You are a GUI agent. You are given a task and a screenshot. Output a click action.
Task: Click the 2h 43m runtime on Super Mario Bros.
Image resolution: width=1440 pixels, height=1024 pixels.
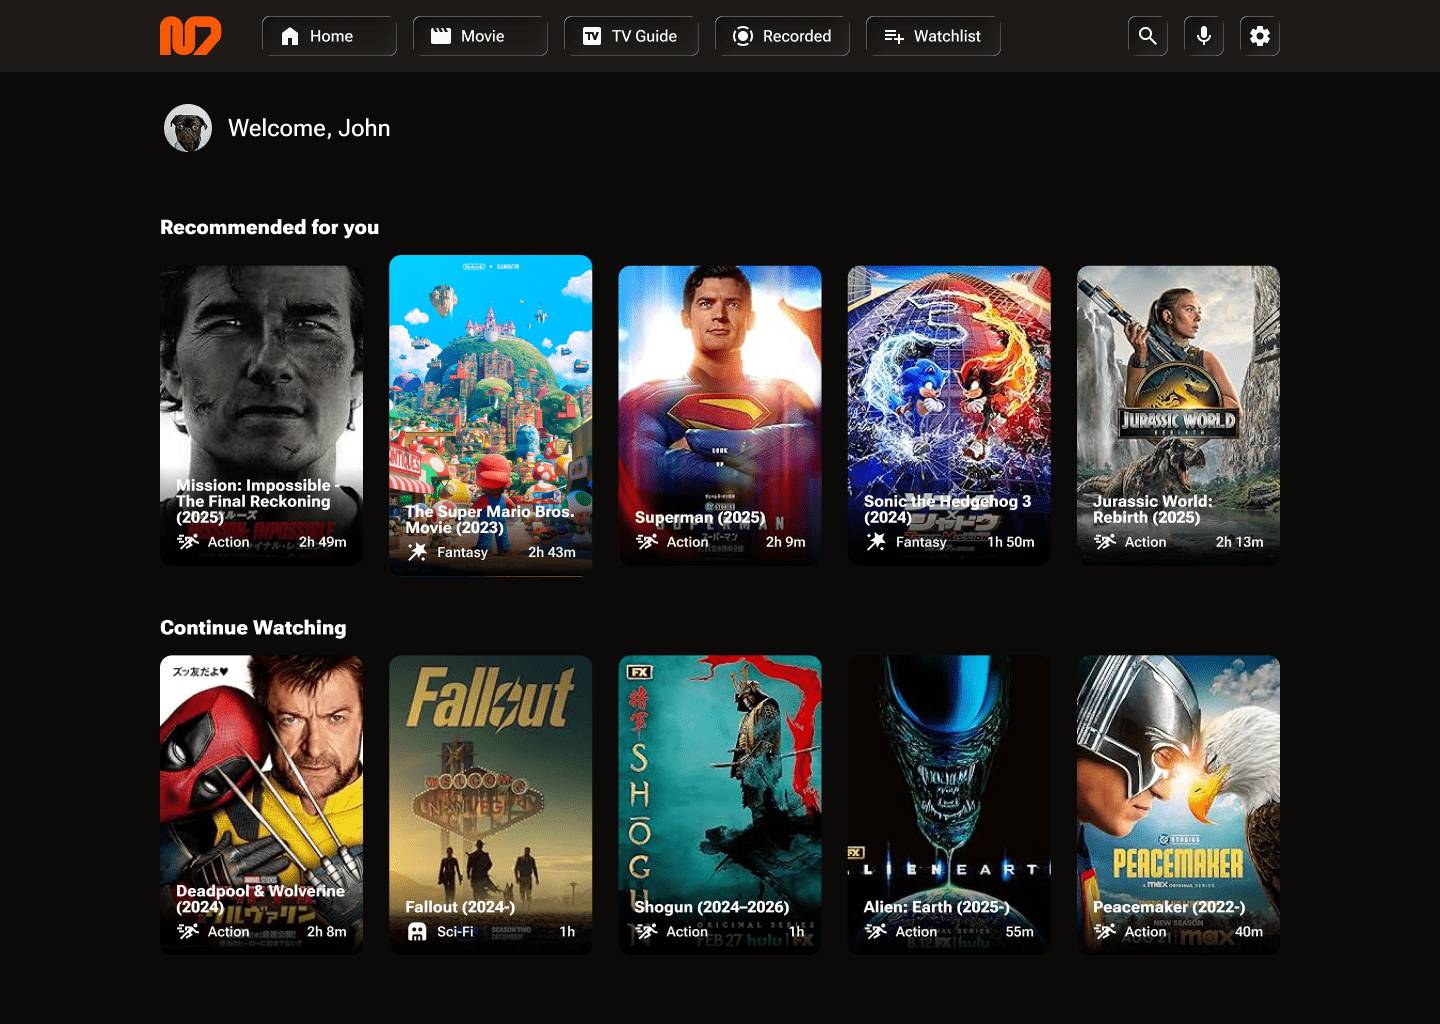tap(552, 552)
